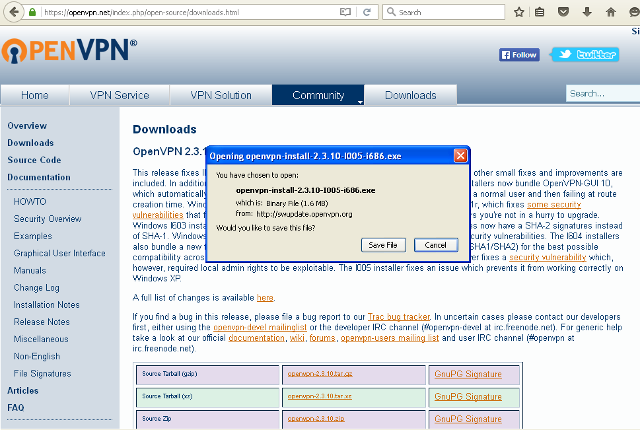This screenshot has width=640, height=430.
Task: Open File Signatures sidebar link
Action: [42, 373]
